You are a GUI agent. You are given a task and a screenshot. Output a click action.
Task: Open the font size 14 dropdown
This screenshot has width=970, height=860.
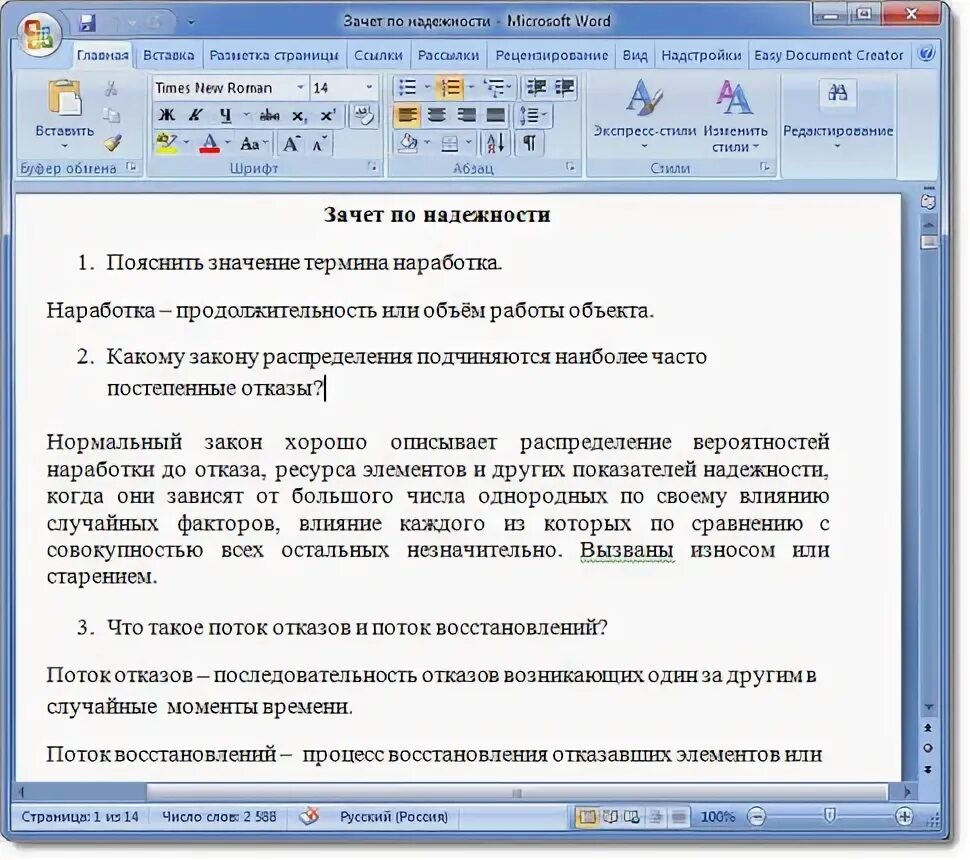[369, 87]
